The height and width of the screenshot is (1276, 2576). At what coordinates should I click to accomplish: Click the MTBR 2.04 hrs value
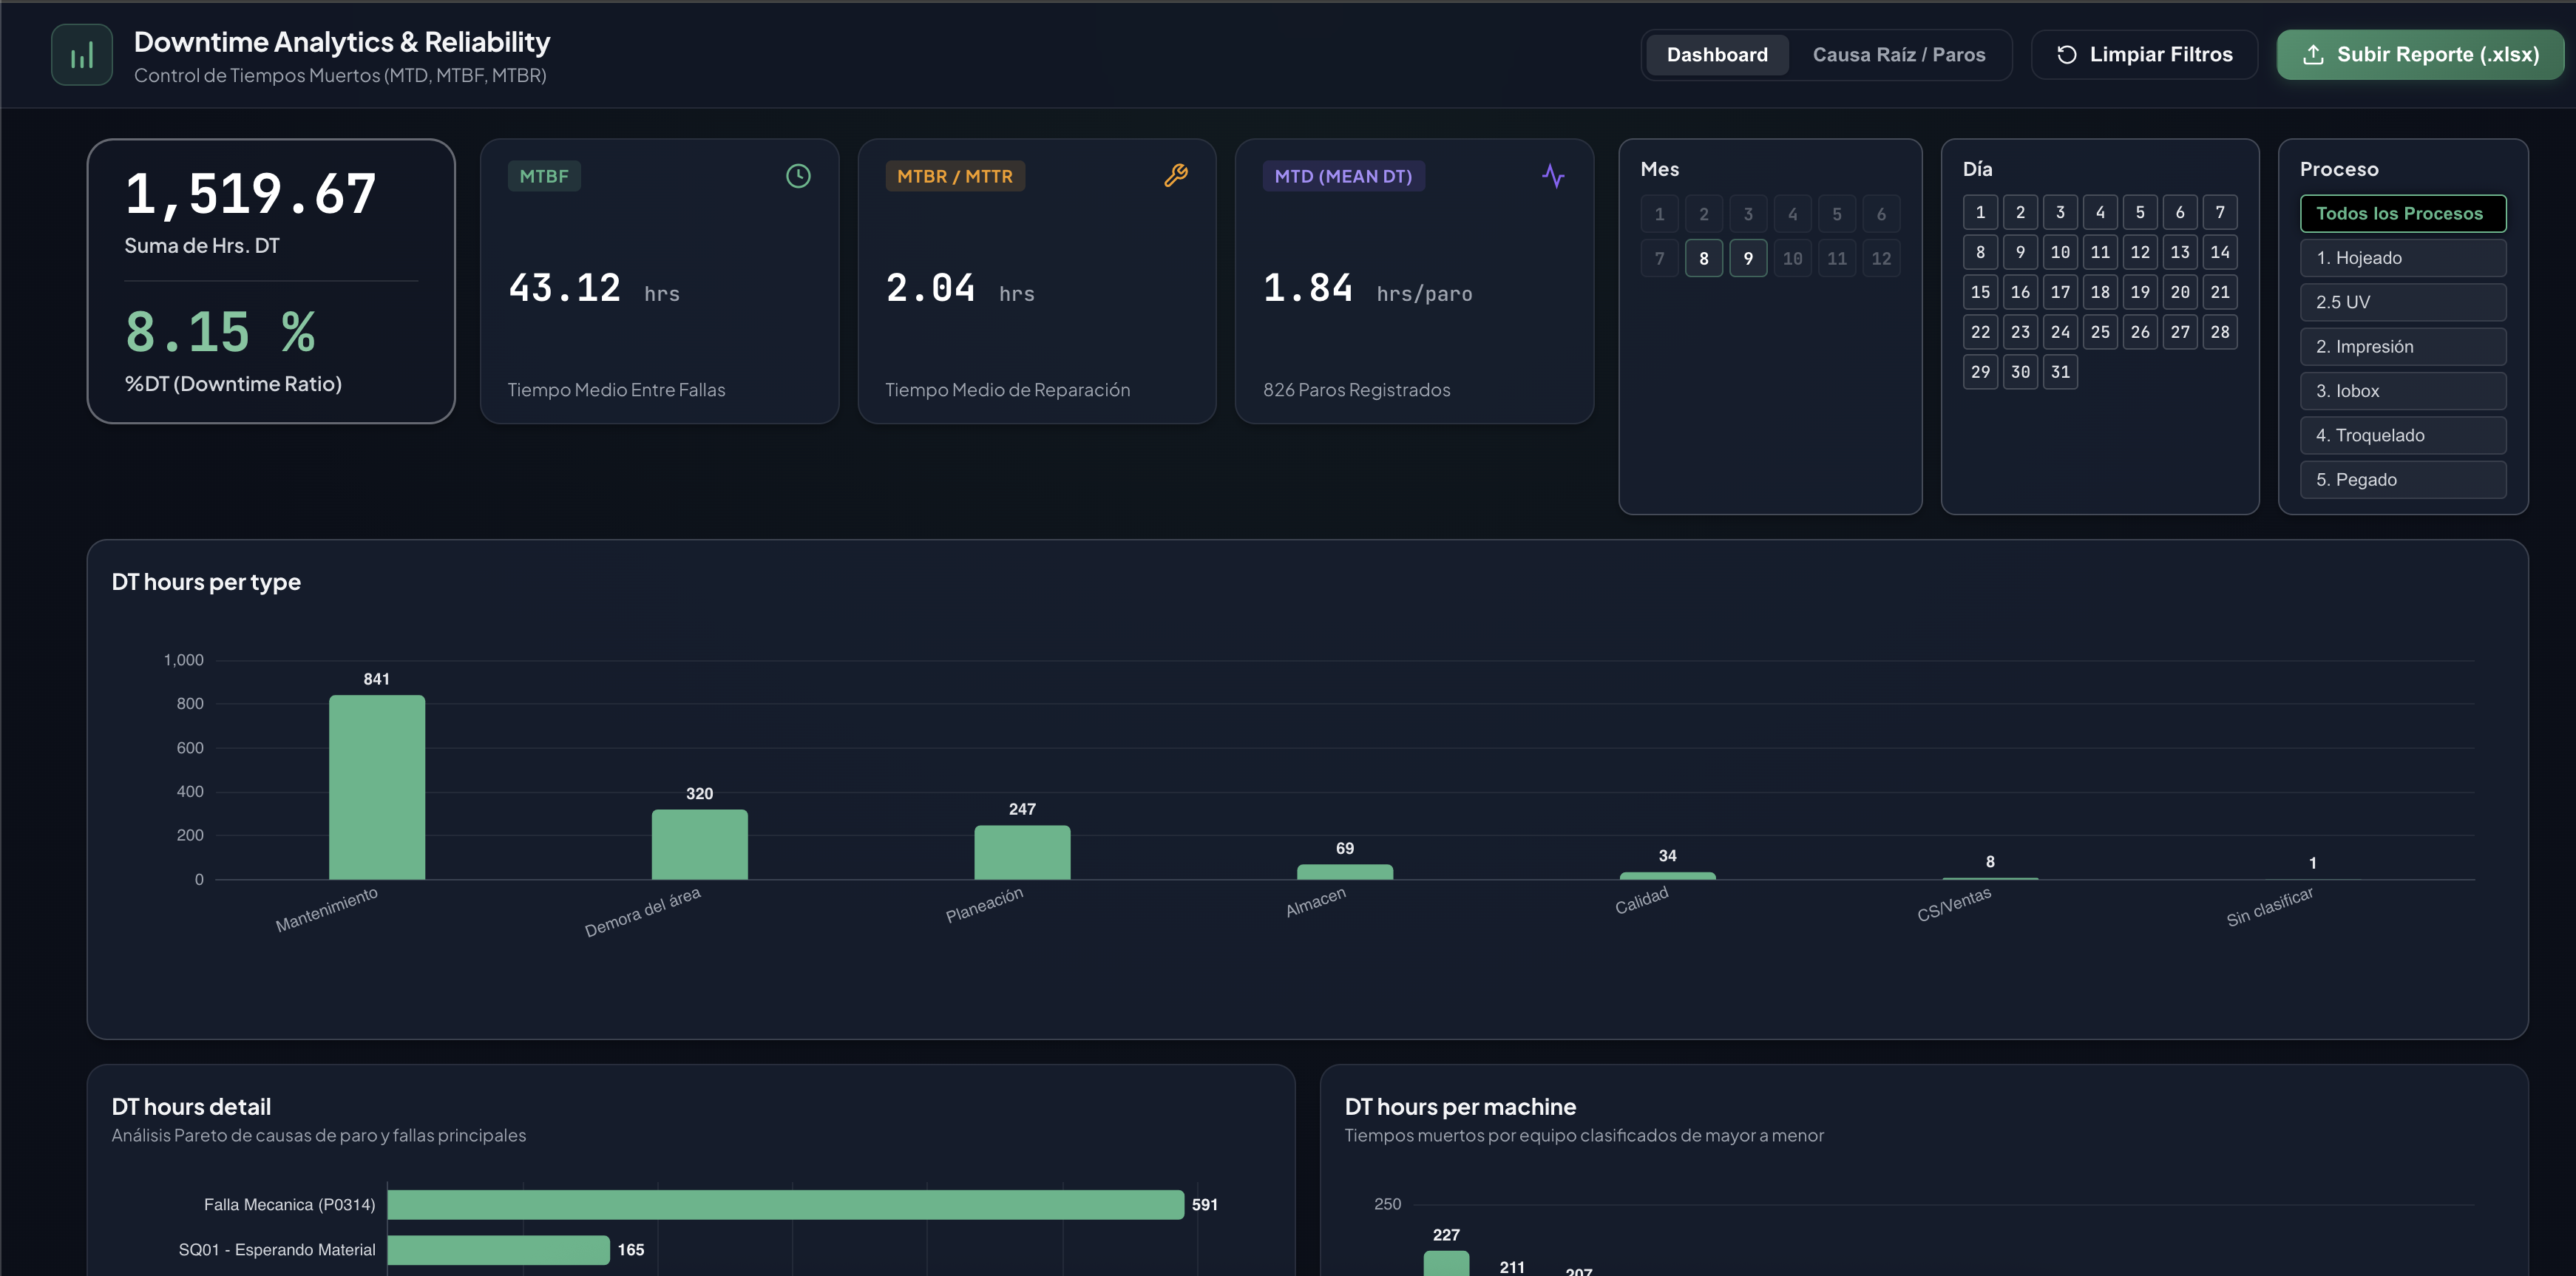point(960,289)
